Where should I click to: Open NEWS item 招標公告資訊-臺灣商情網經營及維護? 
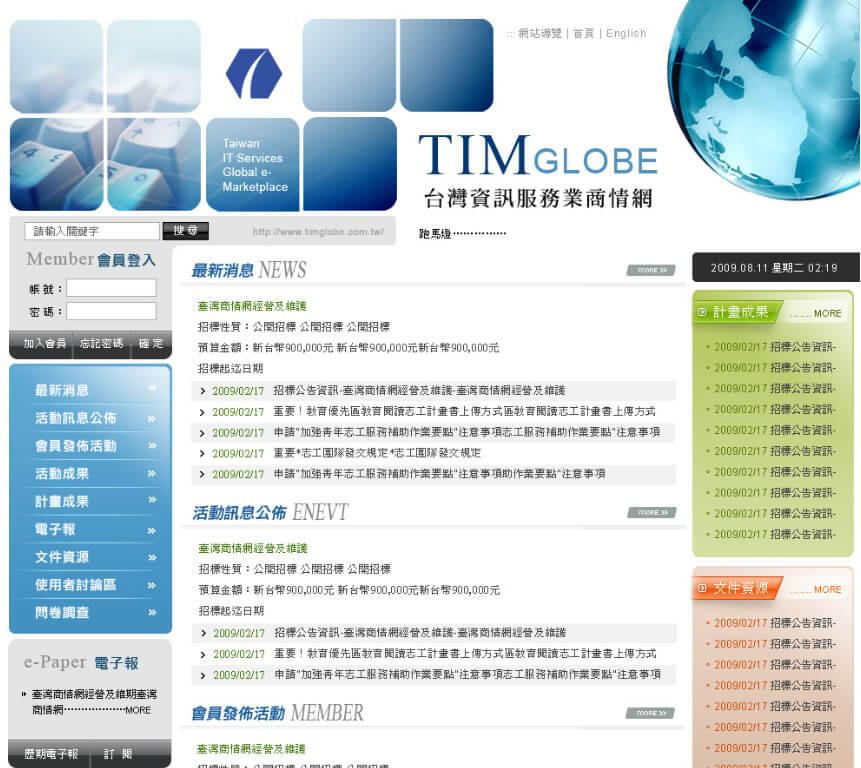[x=420, y=390]
